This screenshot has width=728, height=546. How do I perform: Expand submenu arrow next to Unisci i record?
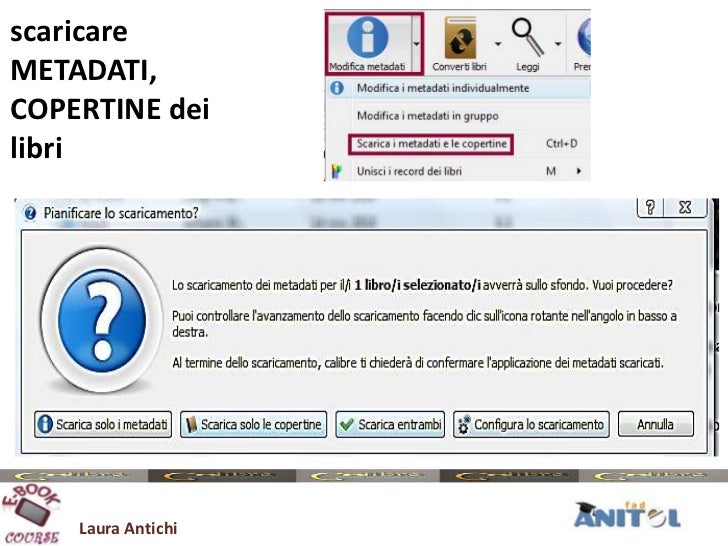click(x=578, y=171)
